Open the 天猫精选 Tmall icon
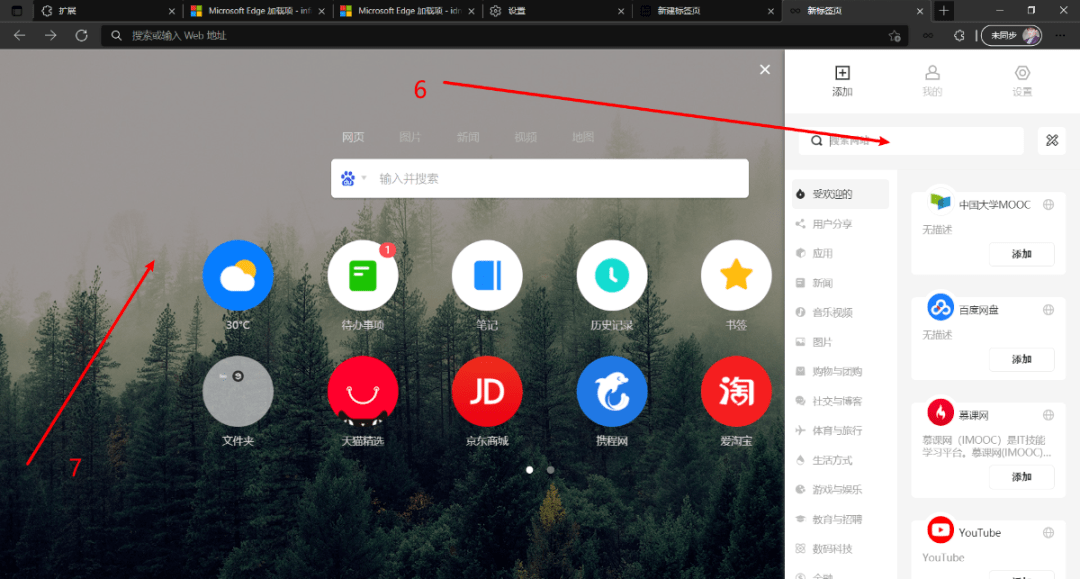This screenshot has width=1080, height=579. point(362,391)
